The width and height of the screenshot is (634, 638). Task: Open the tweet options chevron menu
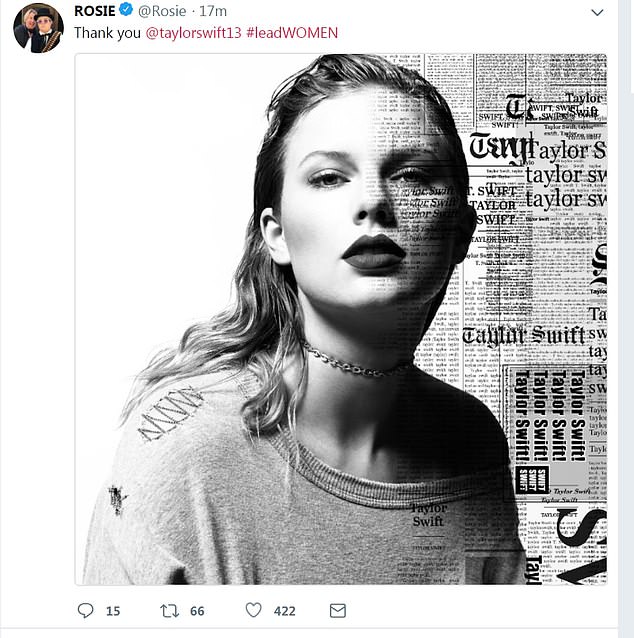click(x=598, y=13)
